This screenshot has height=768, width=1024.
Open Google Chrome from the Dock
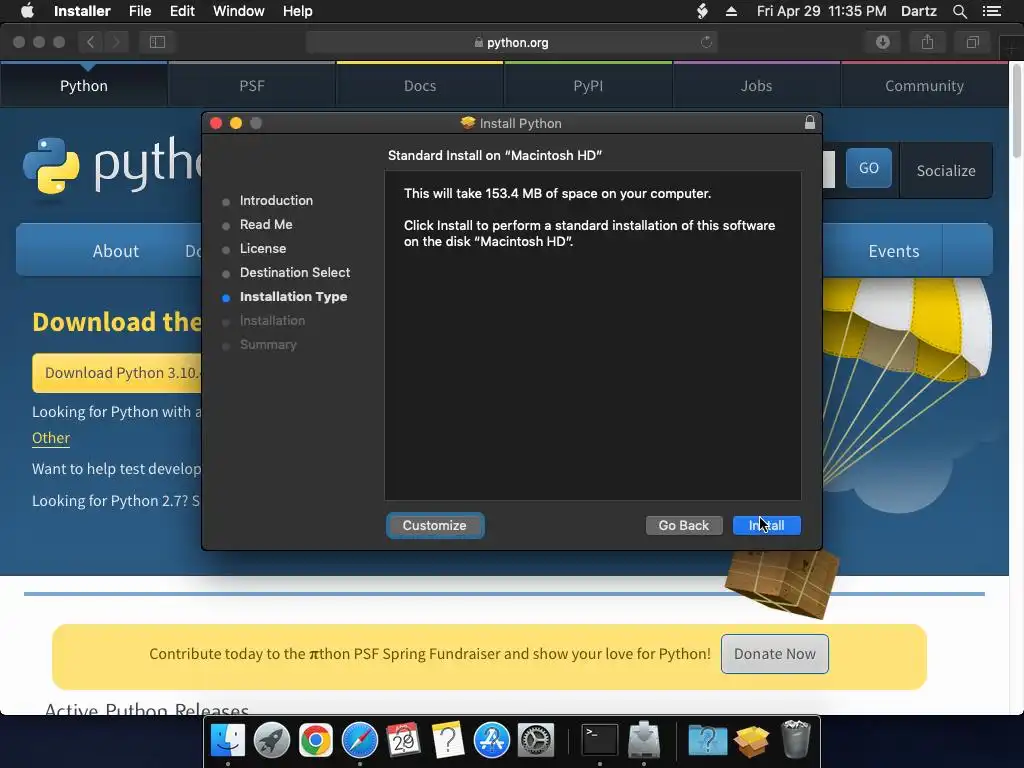point(315,741)
